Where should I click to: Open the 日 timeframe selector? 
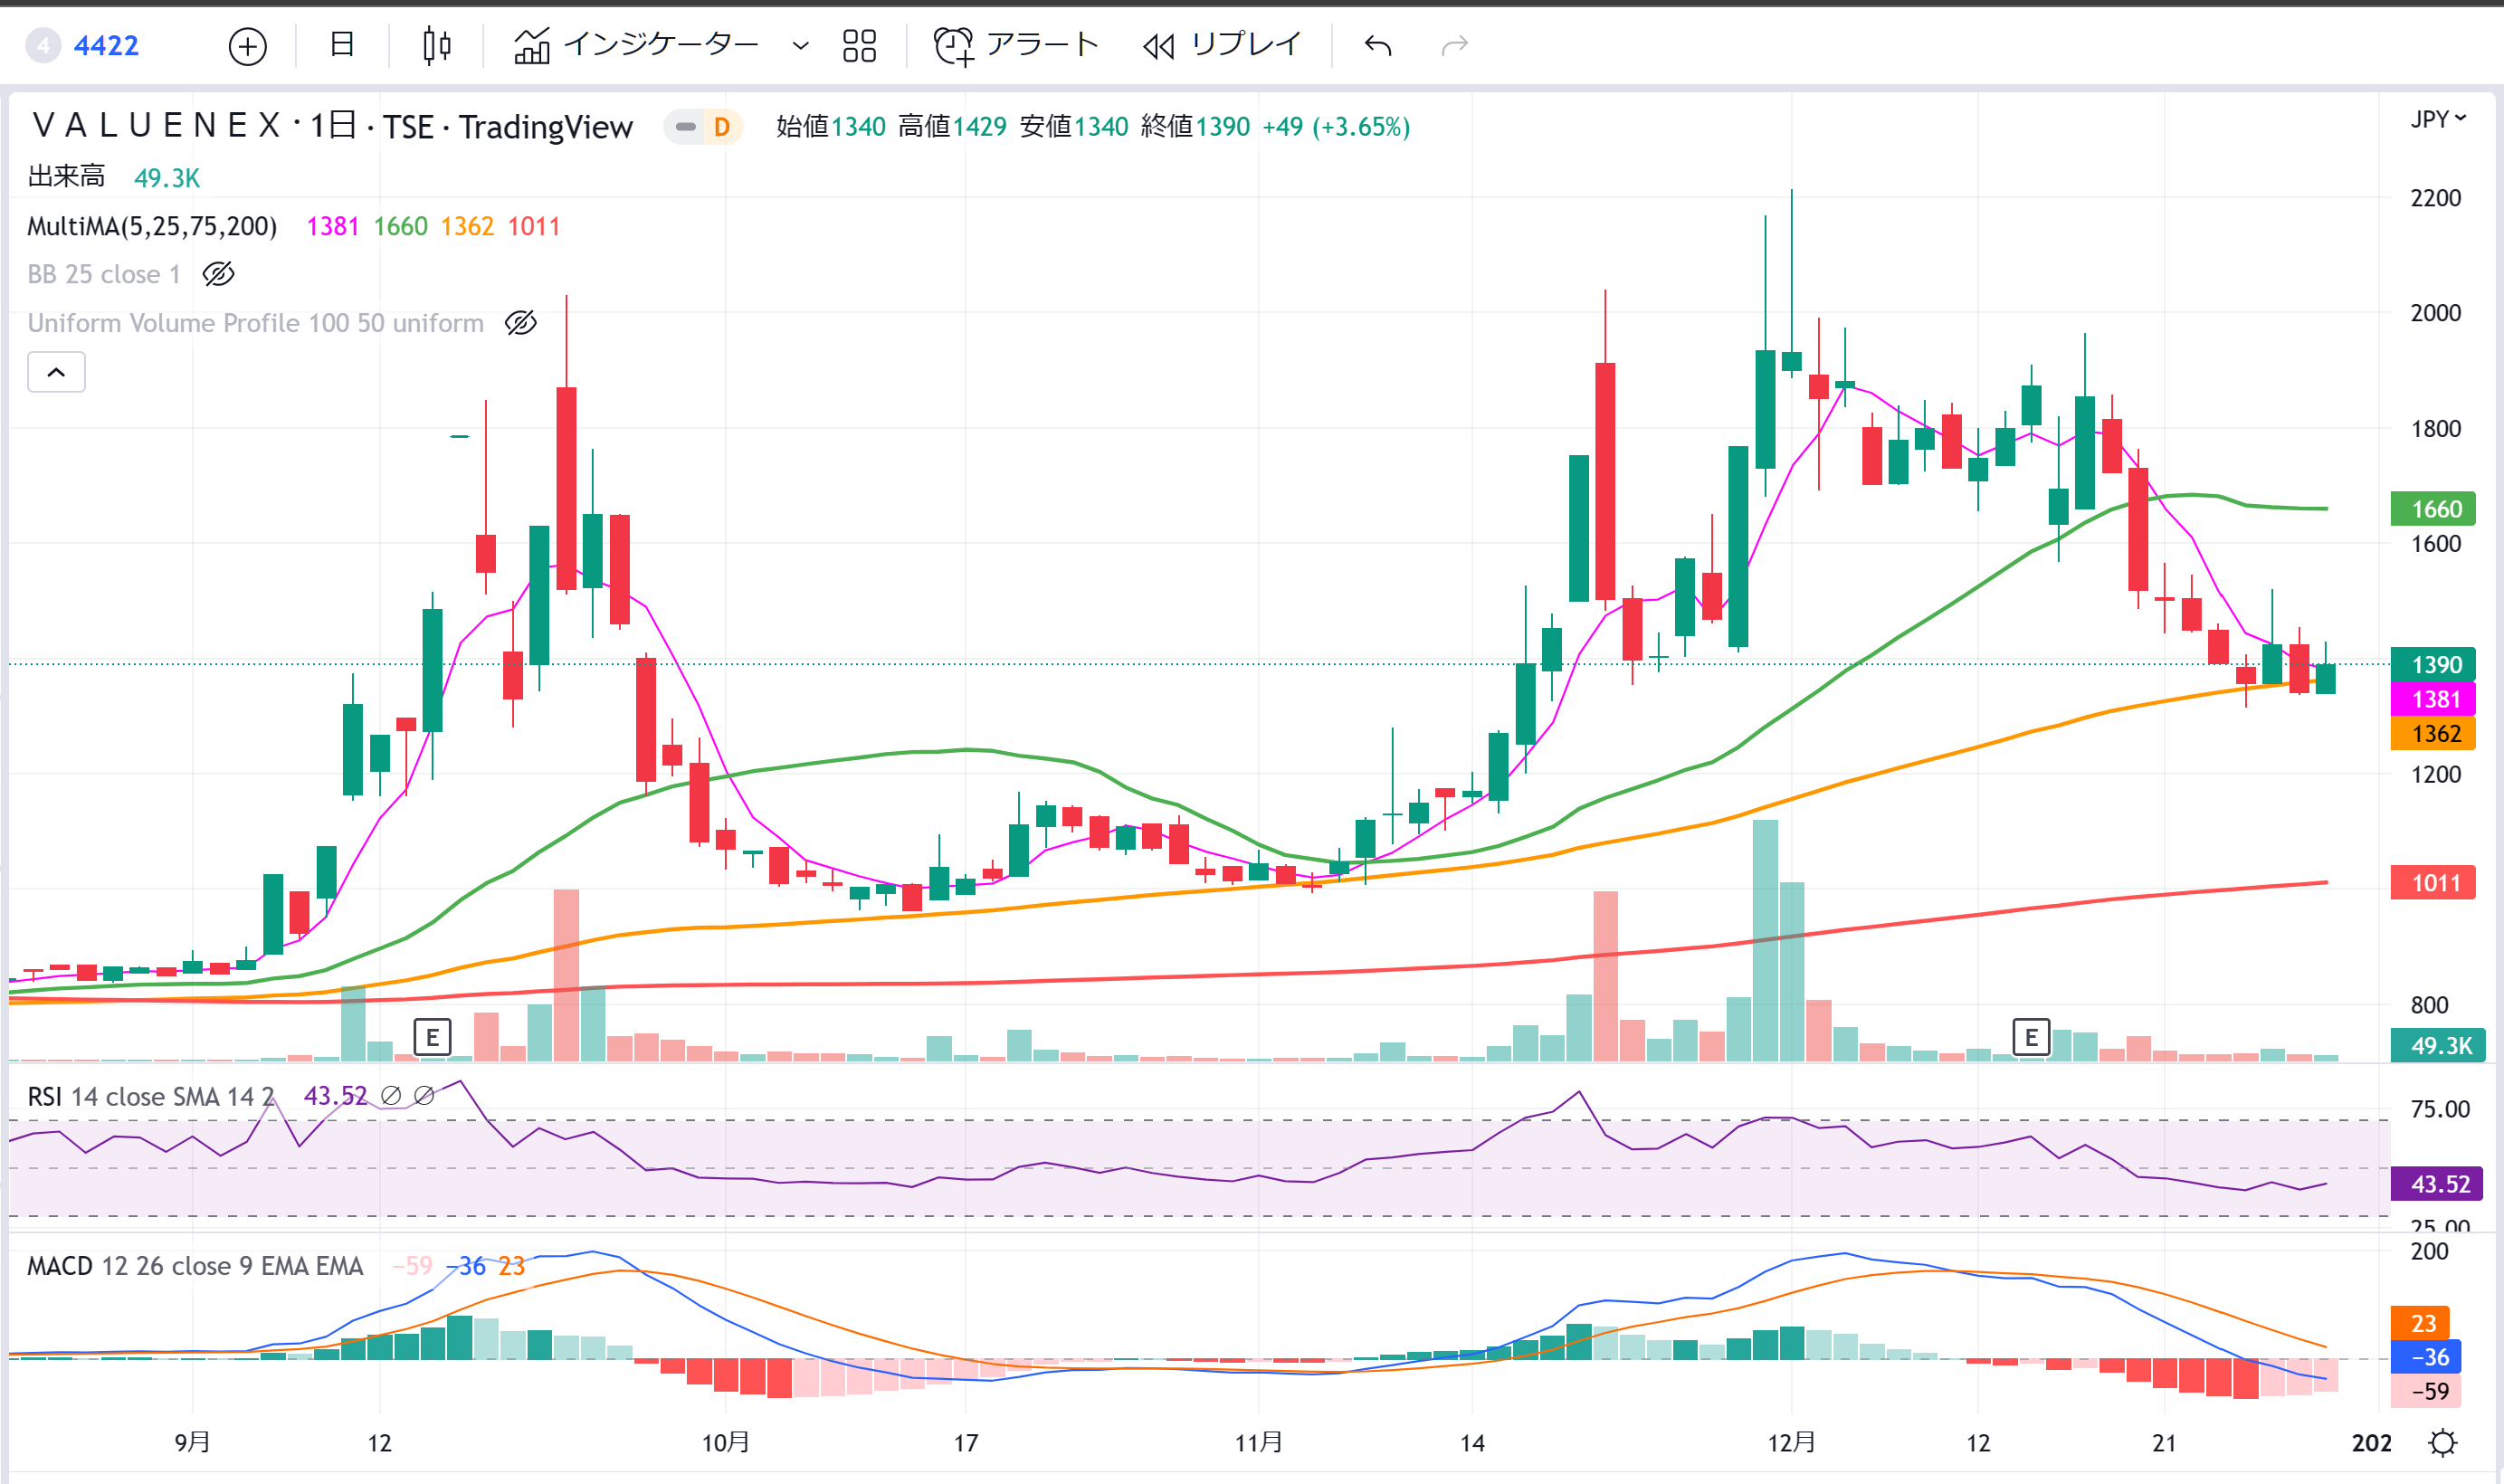pos(342,45)
